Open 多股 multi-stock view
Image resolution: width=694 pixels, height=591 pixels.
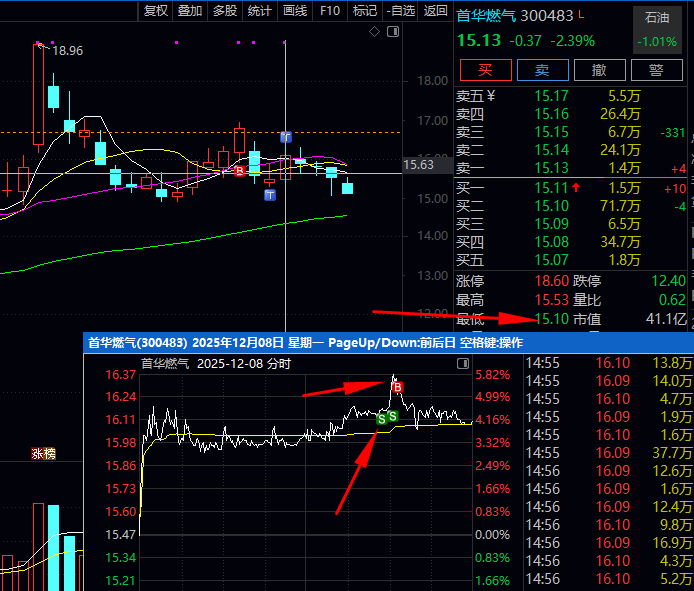click(225, 11)
